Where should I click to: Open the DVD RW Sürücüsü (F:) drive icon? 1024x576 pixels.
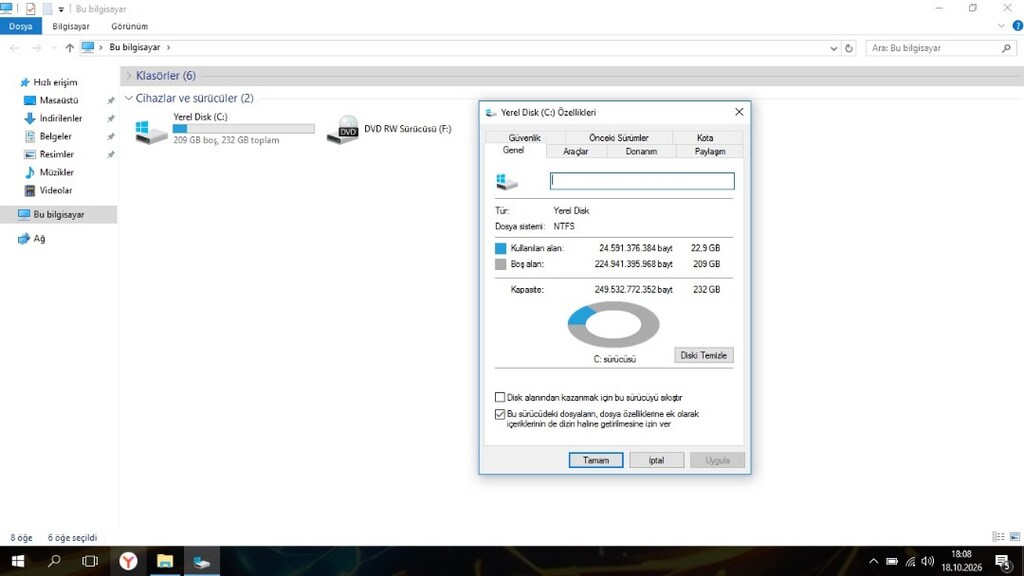[343, 129]
